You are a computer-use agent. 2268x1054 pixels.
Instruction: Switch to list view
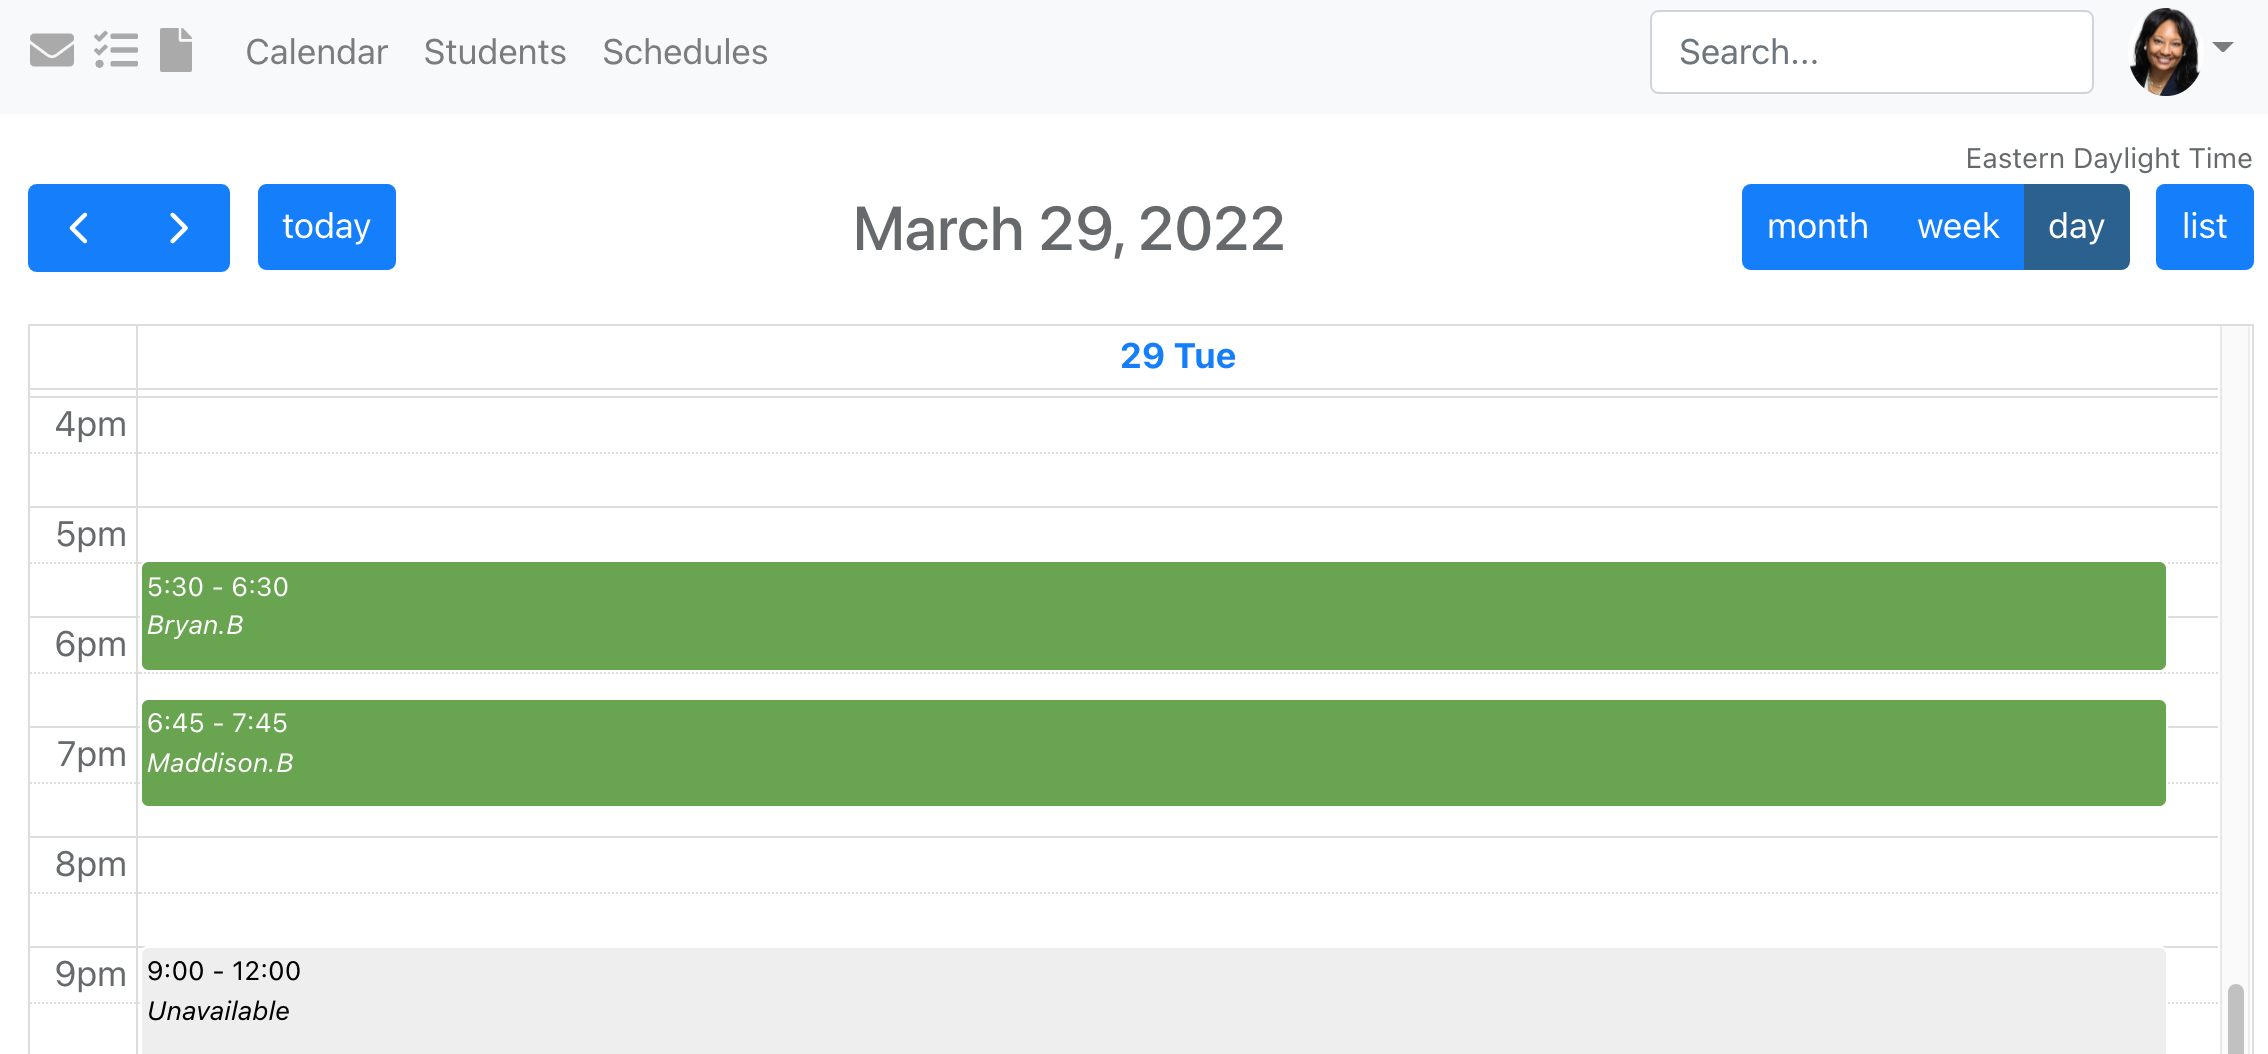click(x=2204, y=227)
